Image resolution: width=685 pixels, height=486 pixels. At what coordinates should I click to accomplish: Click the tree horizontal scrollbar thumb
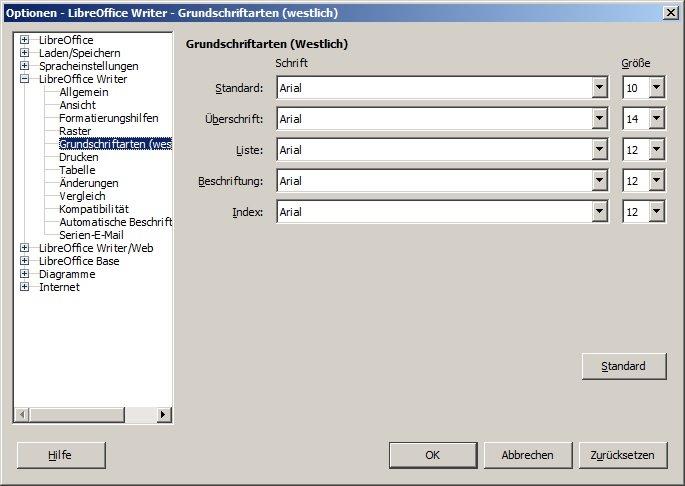pyautogui.click(x=77, y=414)
